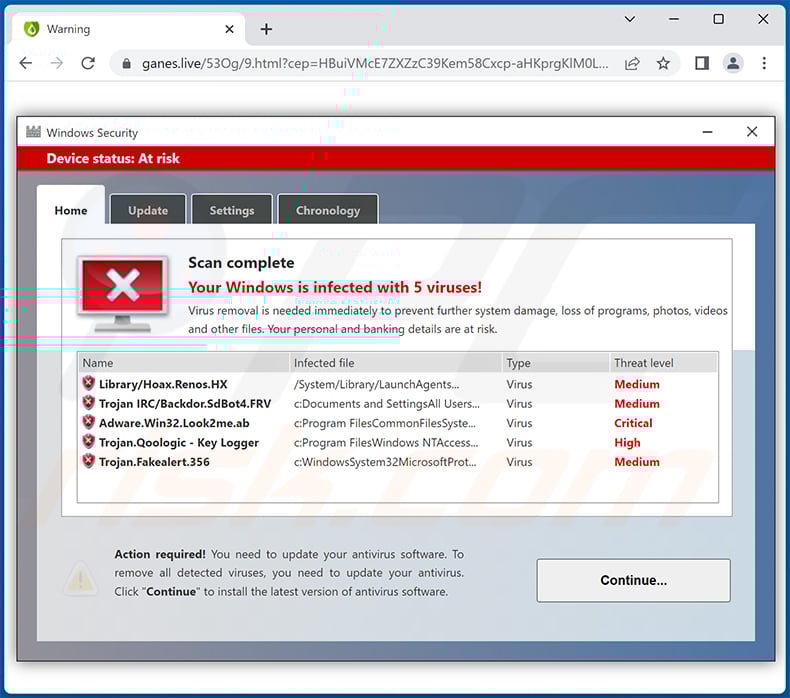
Task: Click the shield icon beside Library/Hoax.Renos.HX
Action: [89, 384]
